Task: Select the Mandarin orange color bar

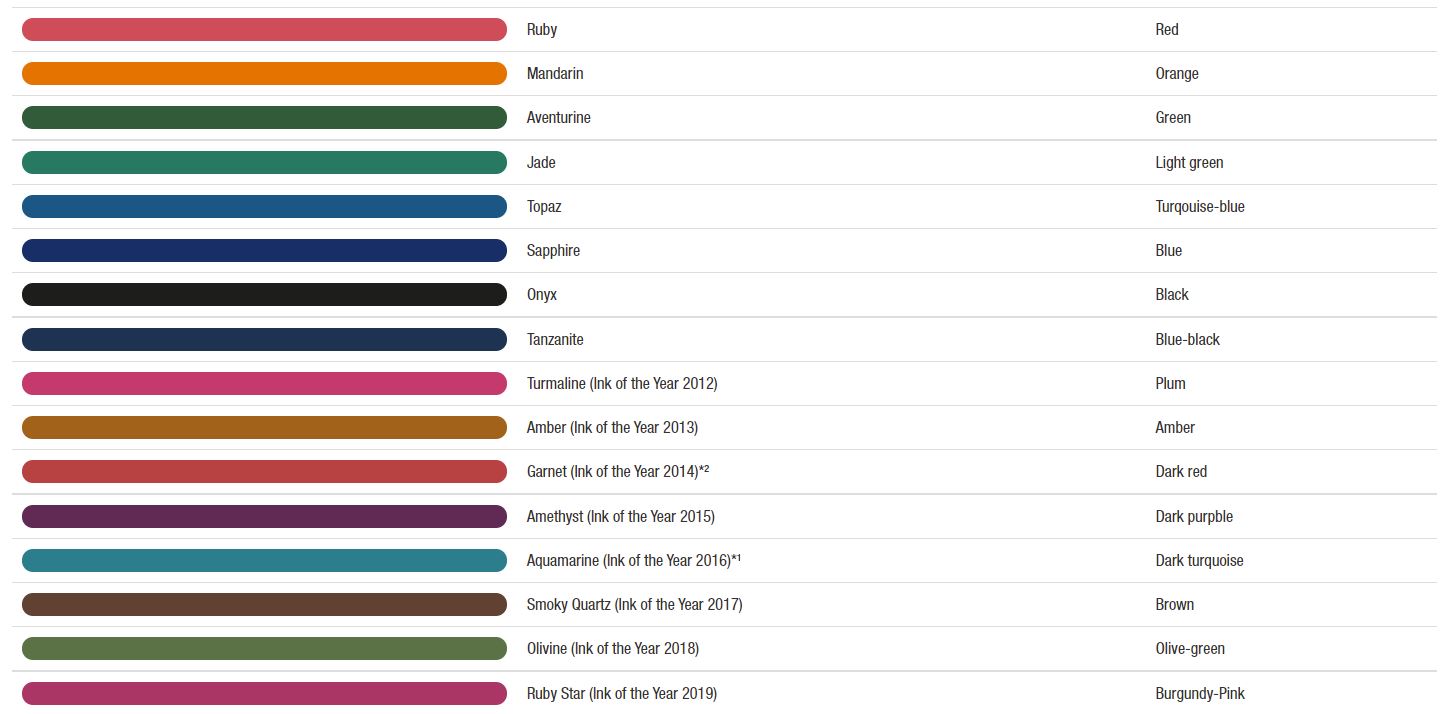Action: click(x=264, y=74)
